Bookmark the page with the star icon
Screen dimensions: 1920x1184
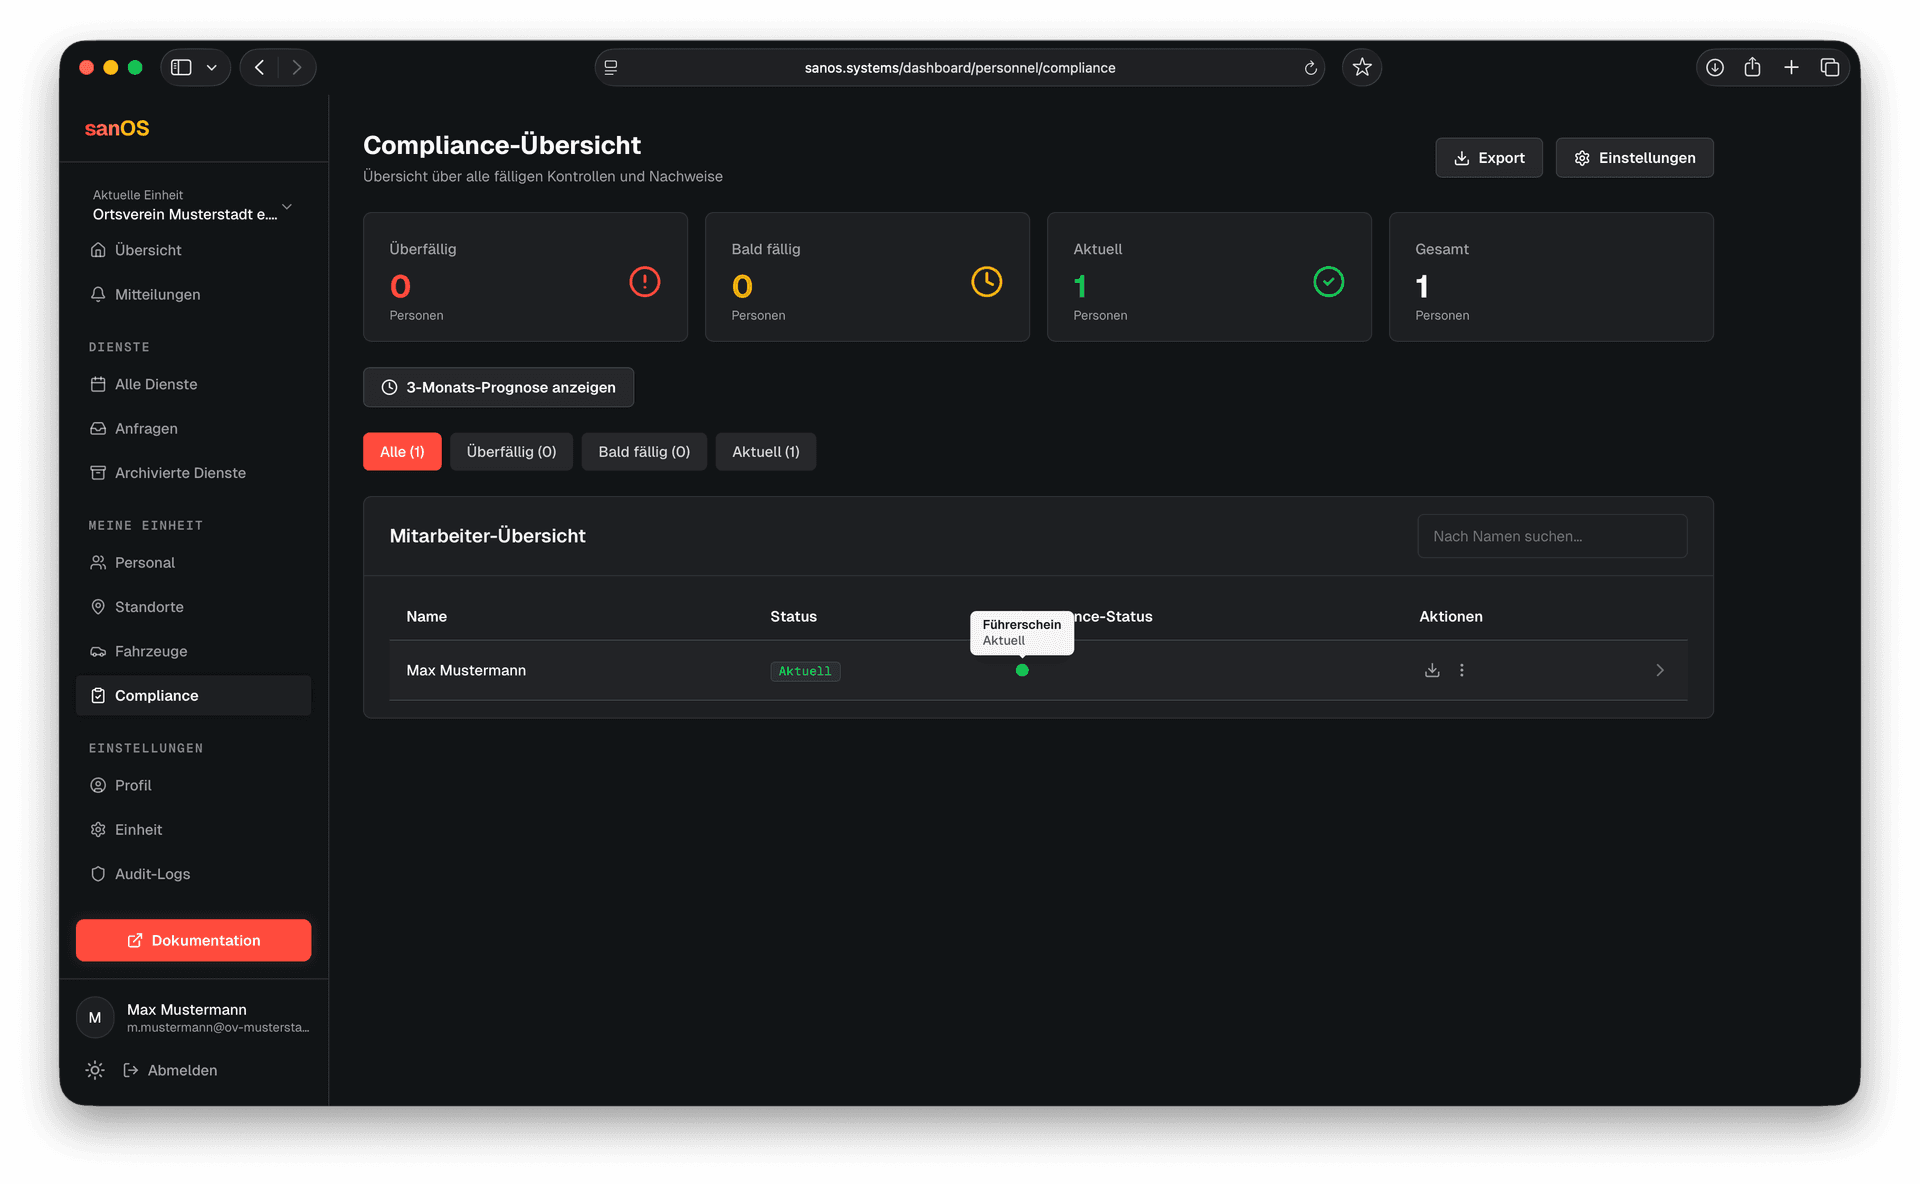coord(1362,67)
